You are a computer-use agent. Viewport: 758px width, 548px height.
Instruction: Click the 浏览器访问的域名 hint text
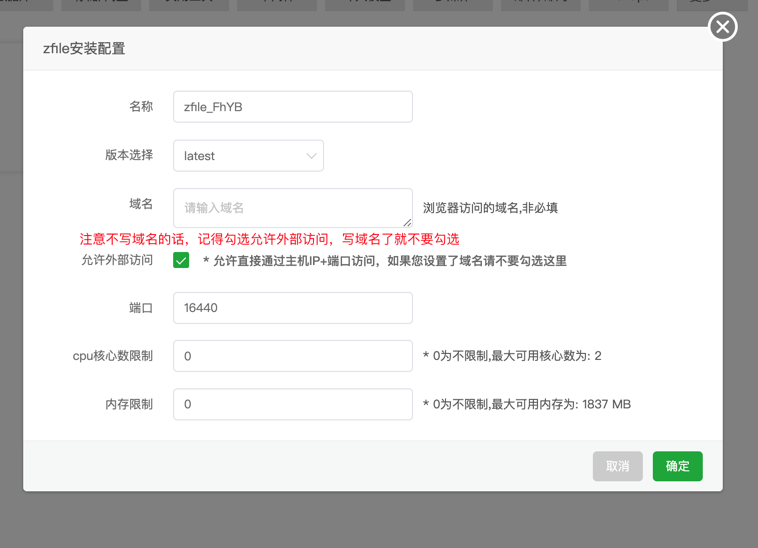coord(490,208)
